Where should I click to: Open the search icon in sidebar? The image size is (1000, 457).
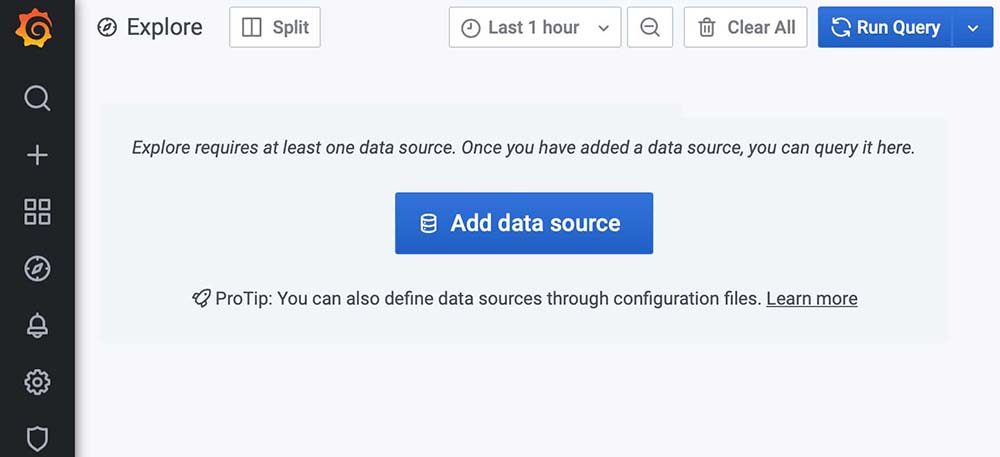[37, 98]
